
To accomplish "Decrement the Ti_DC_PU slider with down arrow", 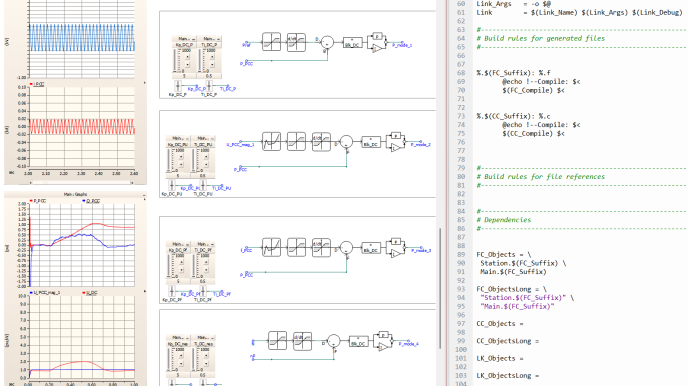I will tap(206, 164).
